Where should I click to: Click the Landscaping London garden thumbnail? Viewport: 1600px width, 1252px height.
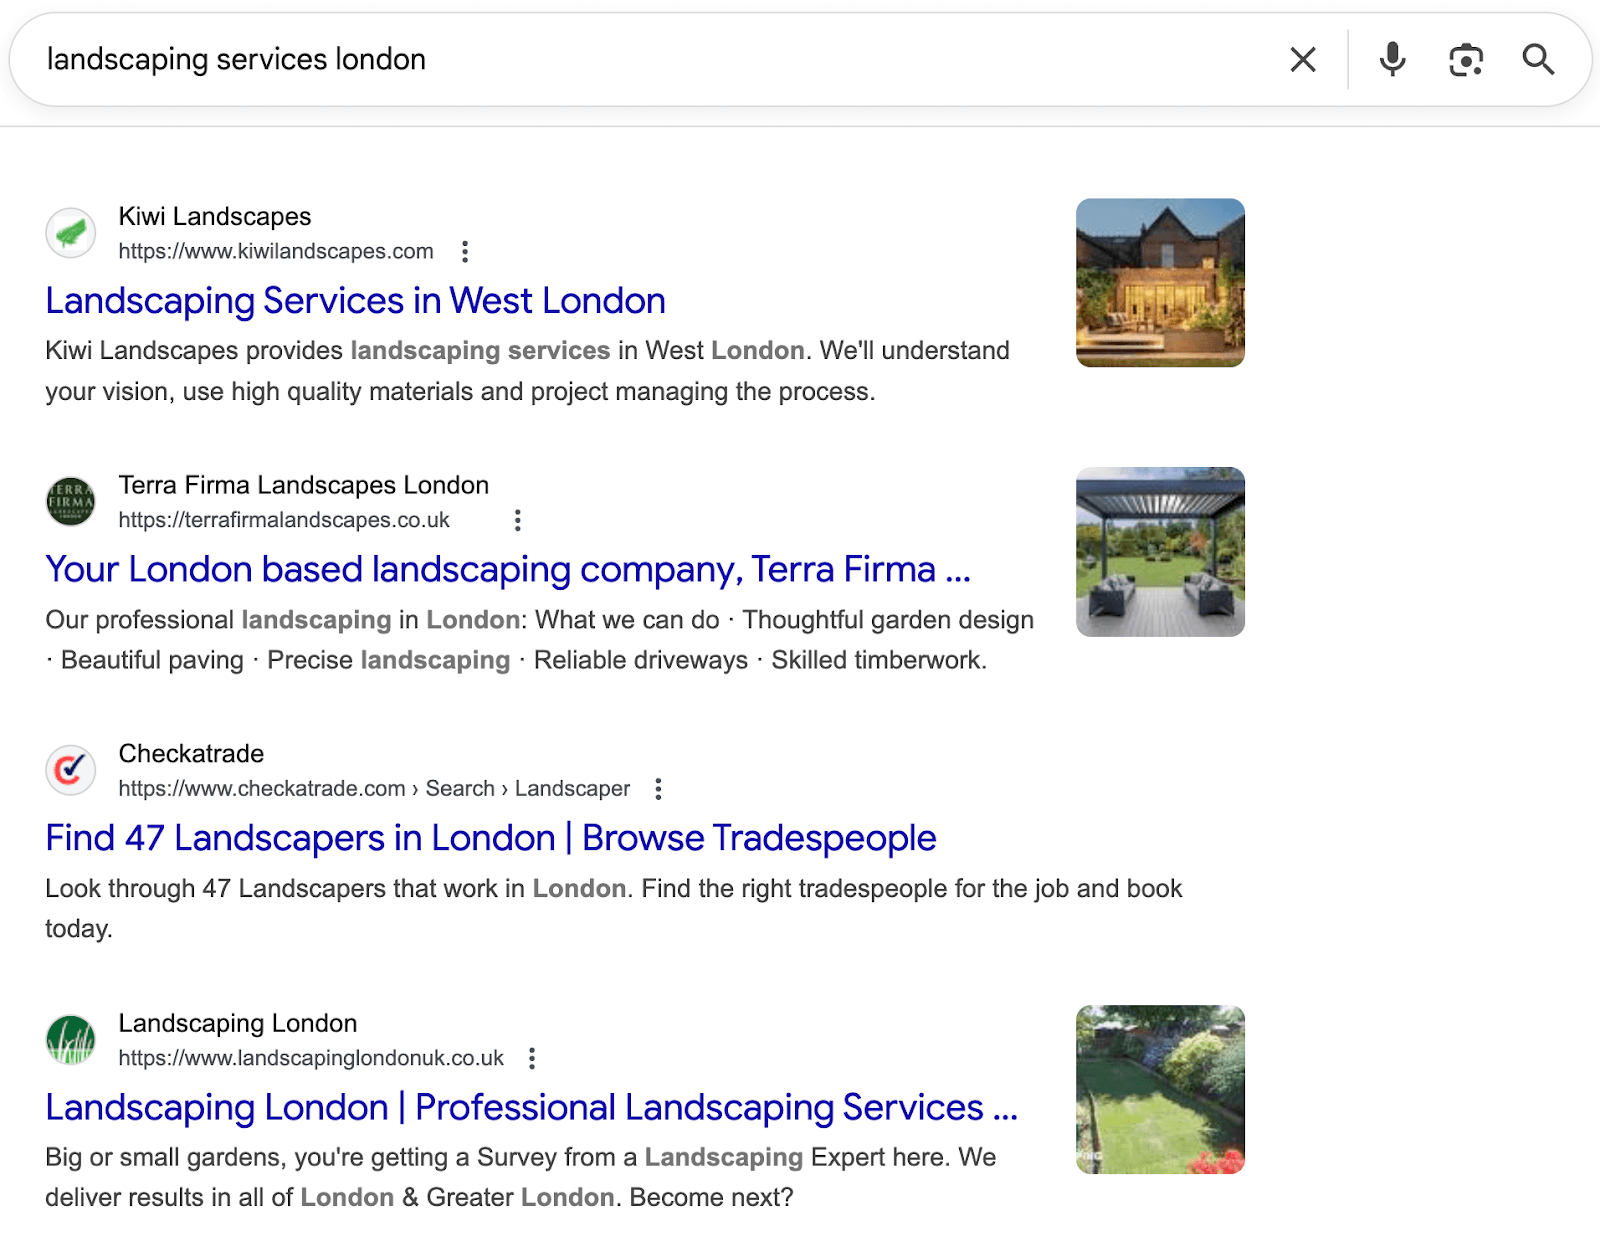tap(1159, 1089)
